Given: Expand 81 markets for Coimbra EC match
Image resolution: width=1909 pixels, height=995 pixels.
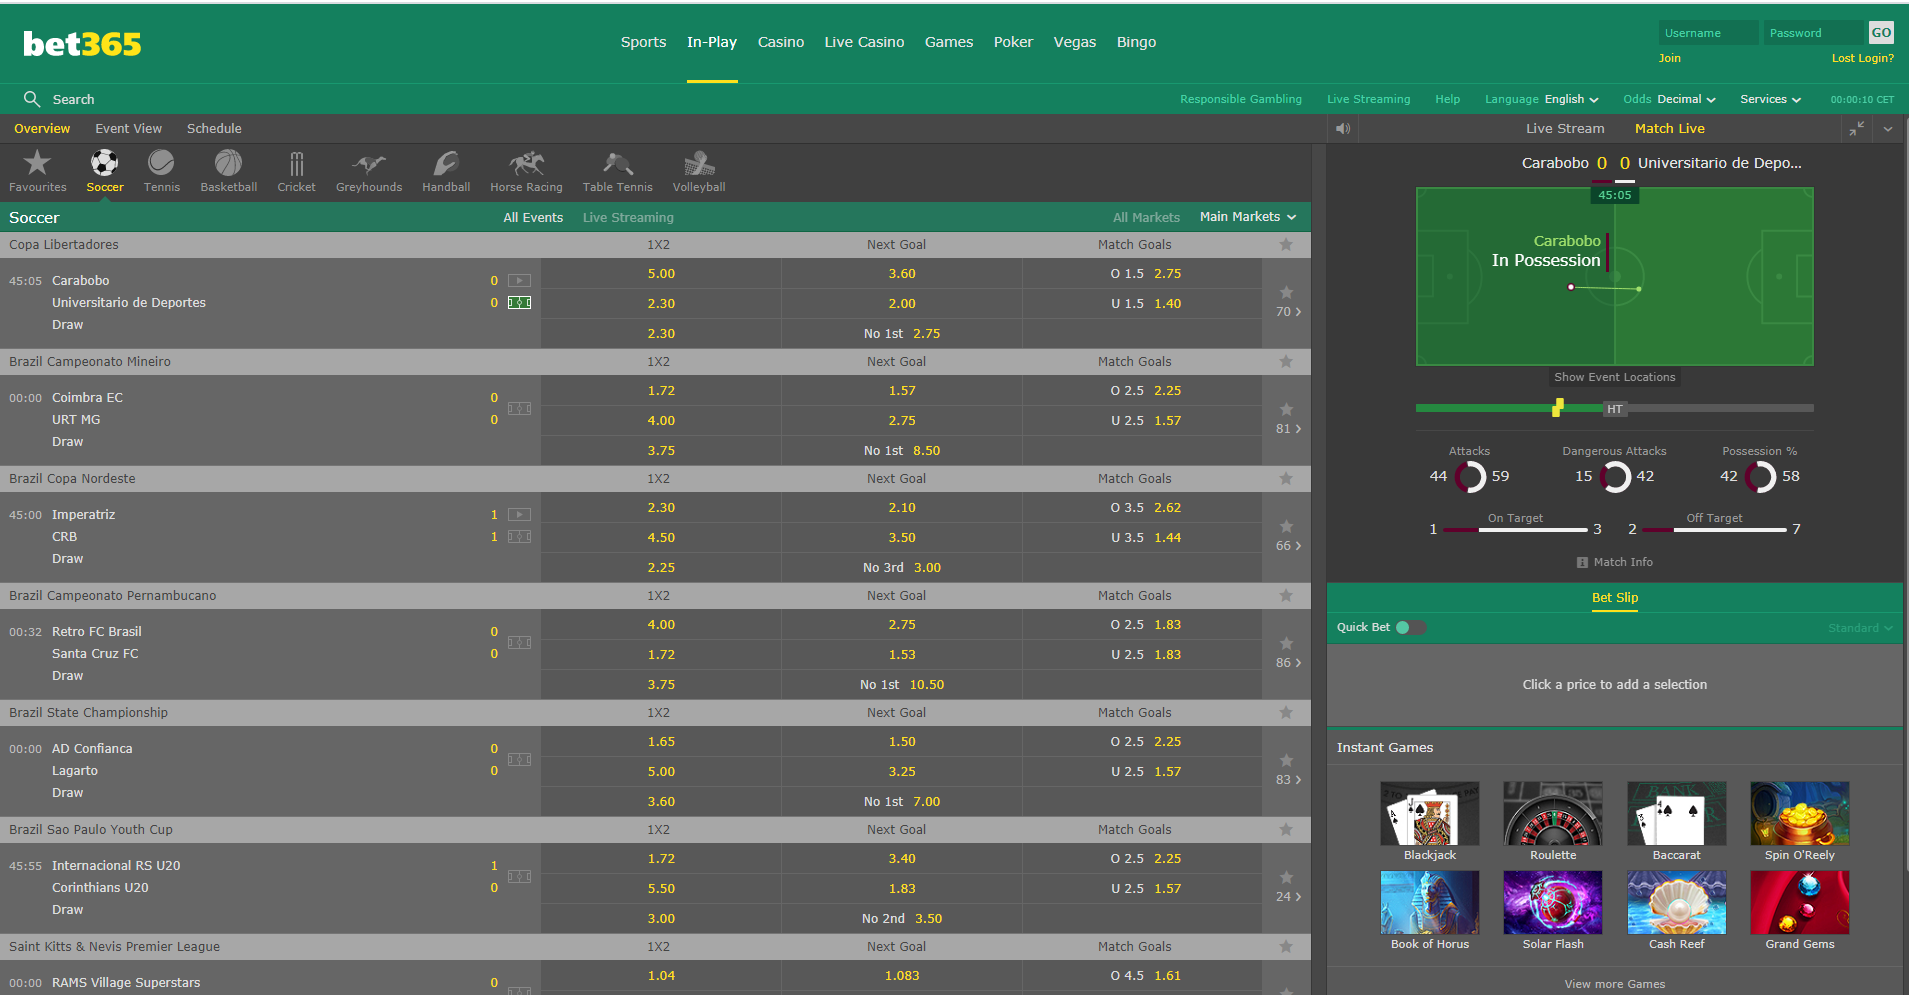Looking at the screenshot, I should pos(1288,429).
